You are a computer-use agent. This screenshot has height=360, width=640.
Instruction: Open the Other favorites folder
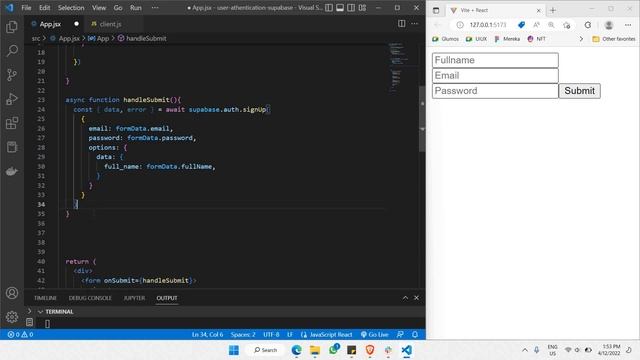(x=614, y=39)
